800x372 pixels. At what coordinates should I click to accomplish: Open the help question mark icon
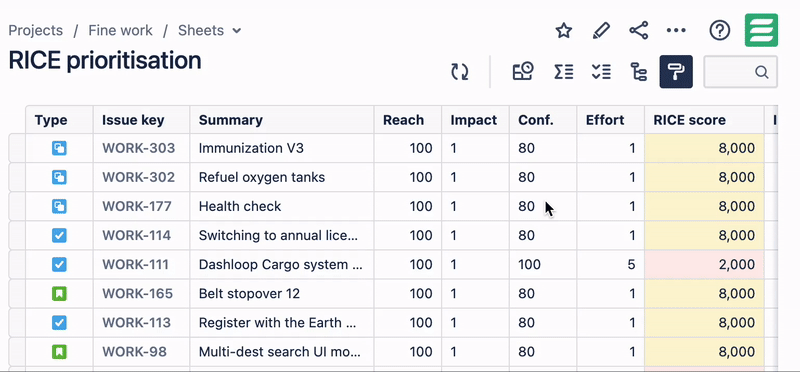click(720, 31)
